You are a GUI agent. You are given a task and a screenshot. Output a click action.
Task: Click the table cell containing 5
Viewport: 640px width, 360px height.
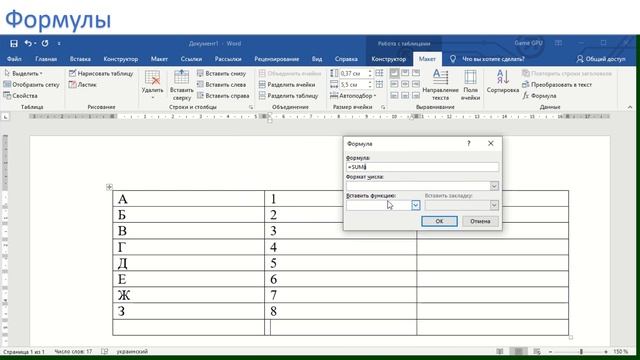340,263
